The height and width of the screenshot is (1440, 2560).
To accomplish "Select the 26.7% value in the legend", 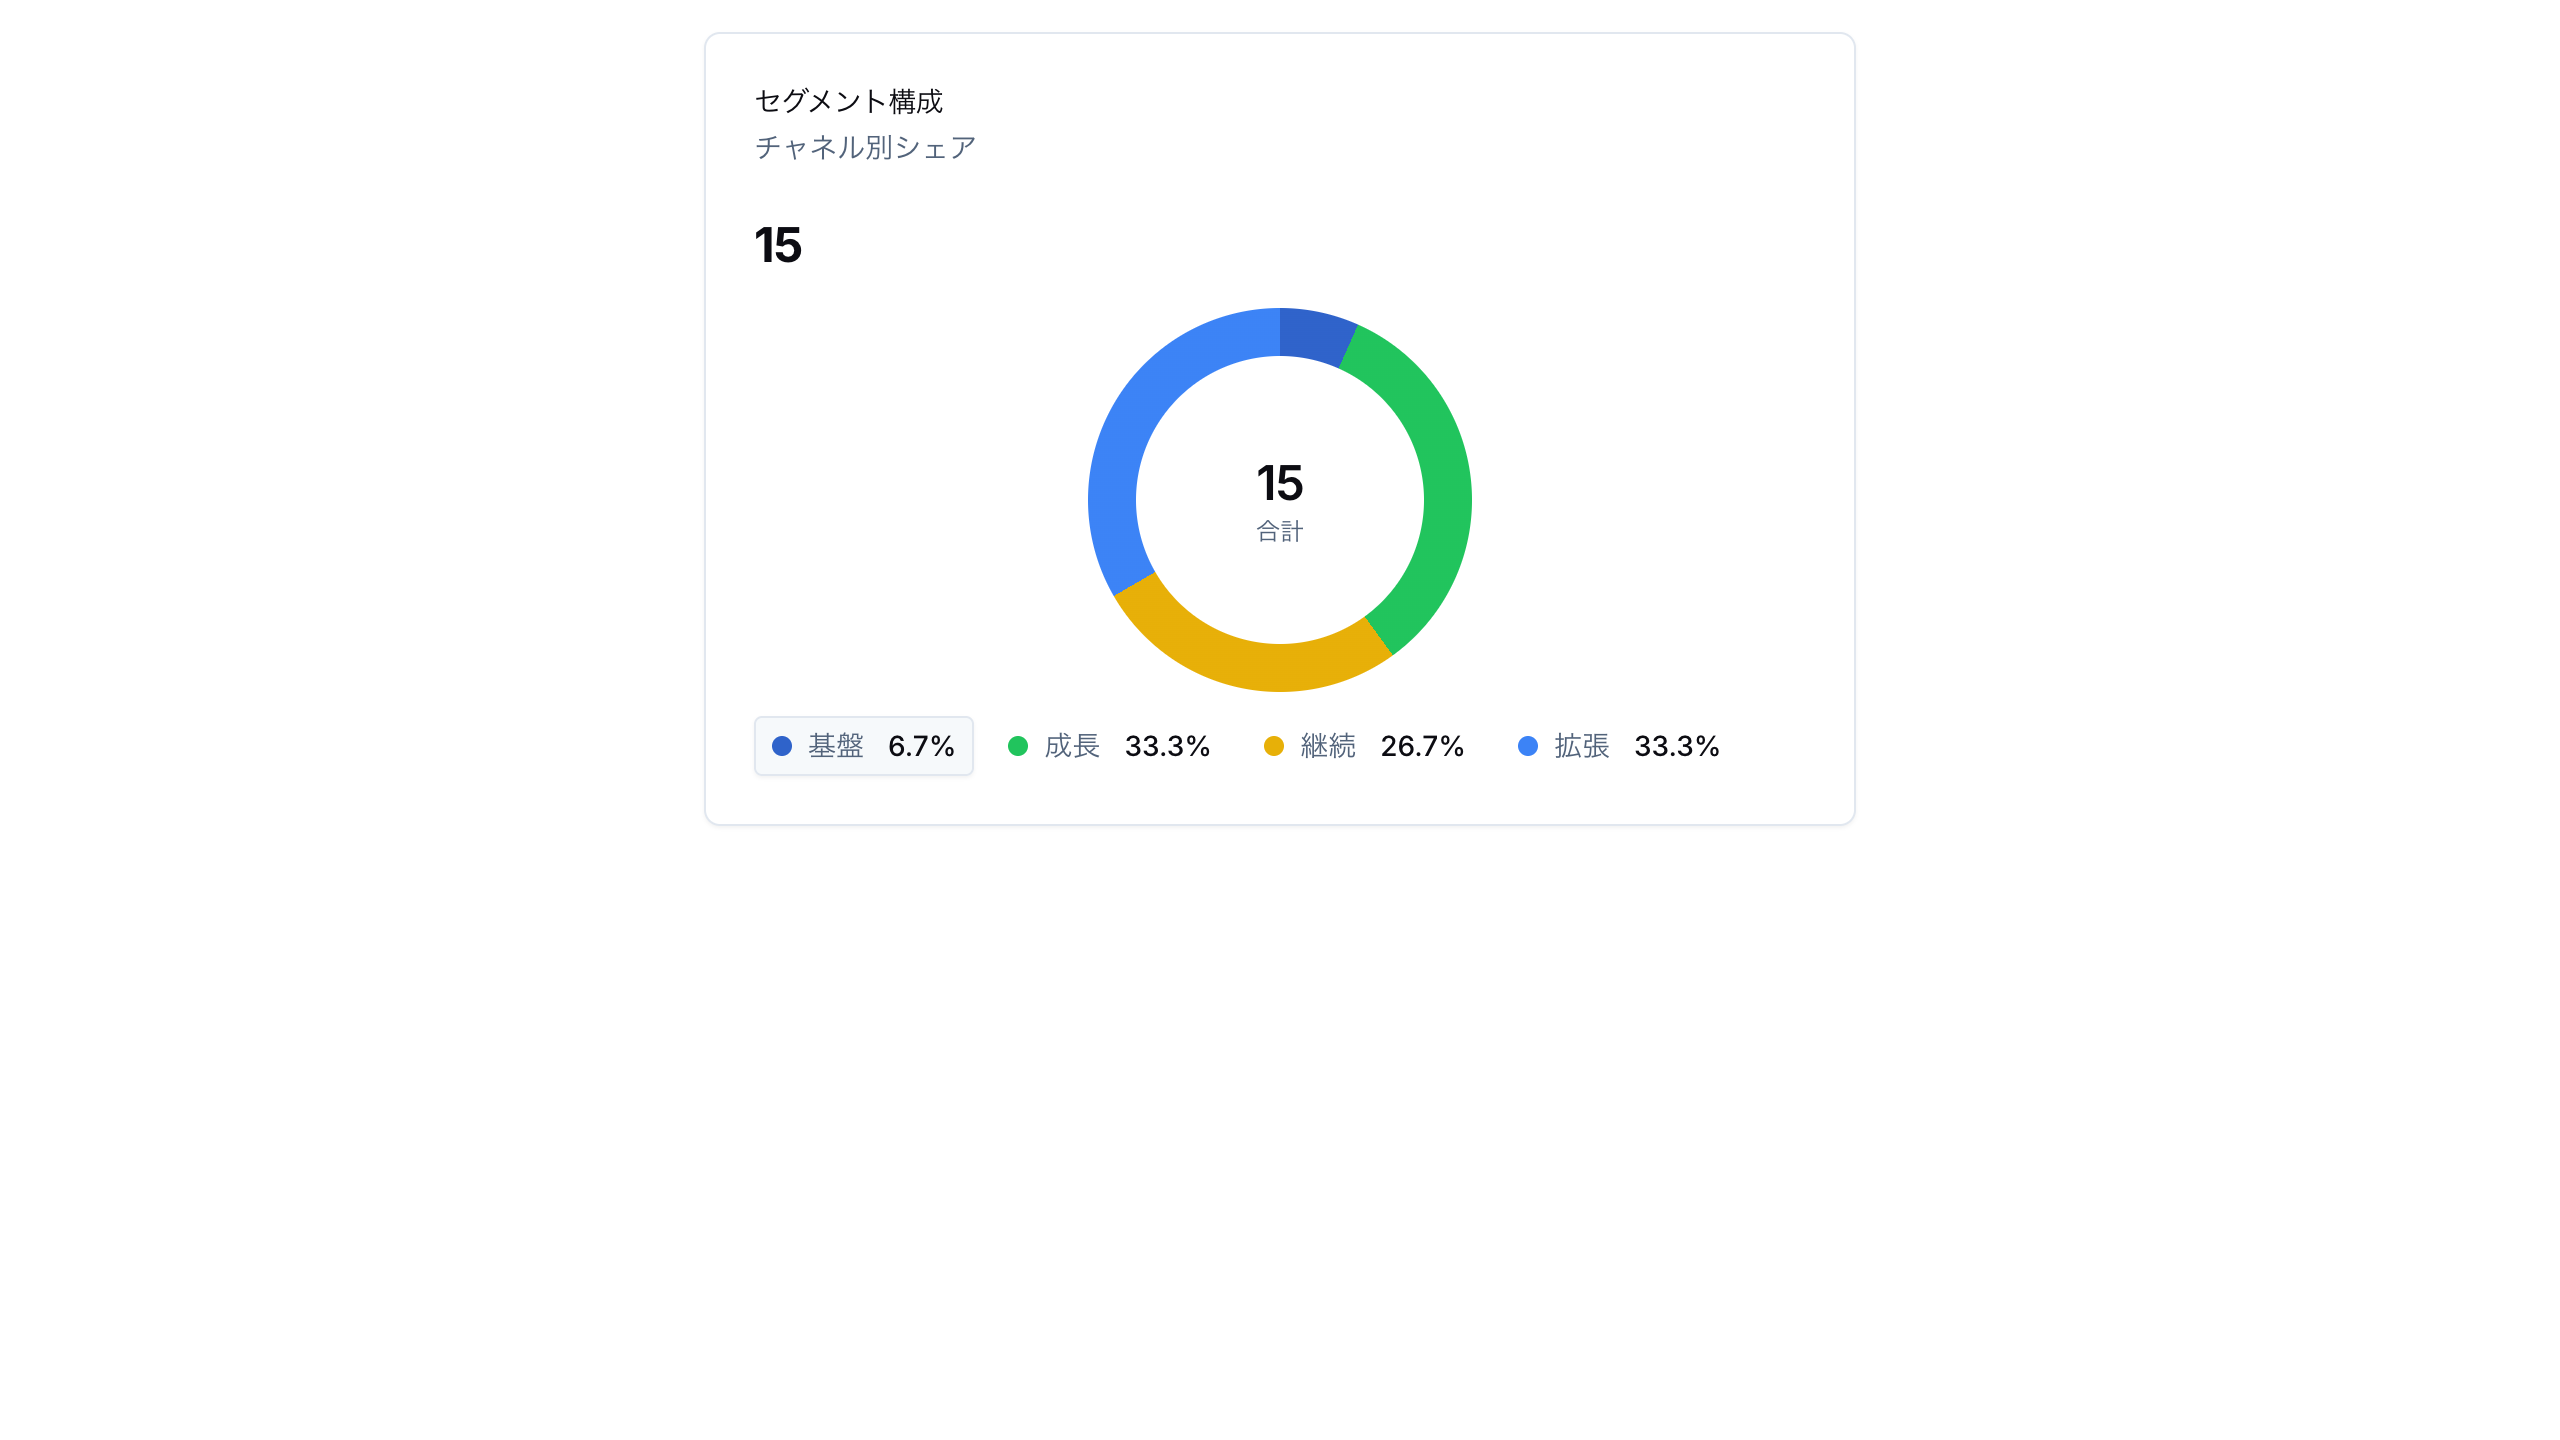I will tap(1422, 746).
